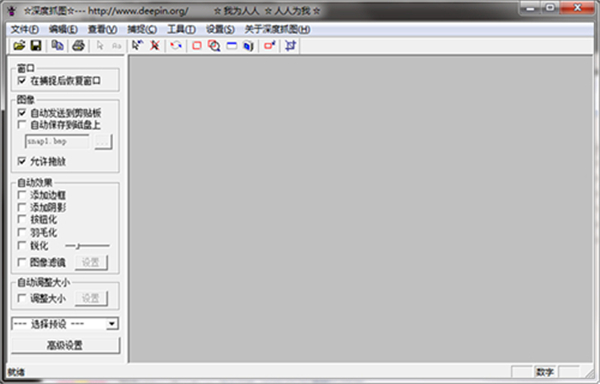The width and height of the screenshot is (600, 384).
Task: Click the cursor-with-blue-arrow toolbar icon
Action: click(x=137, y=46)
